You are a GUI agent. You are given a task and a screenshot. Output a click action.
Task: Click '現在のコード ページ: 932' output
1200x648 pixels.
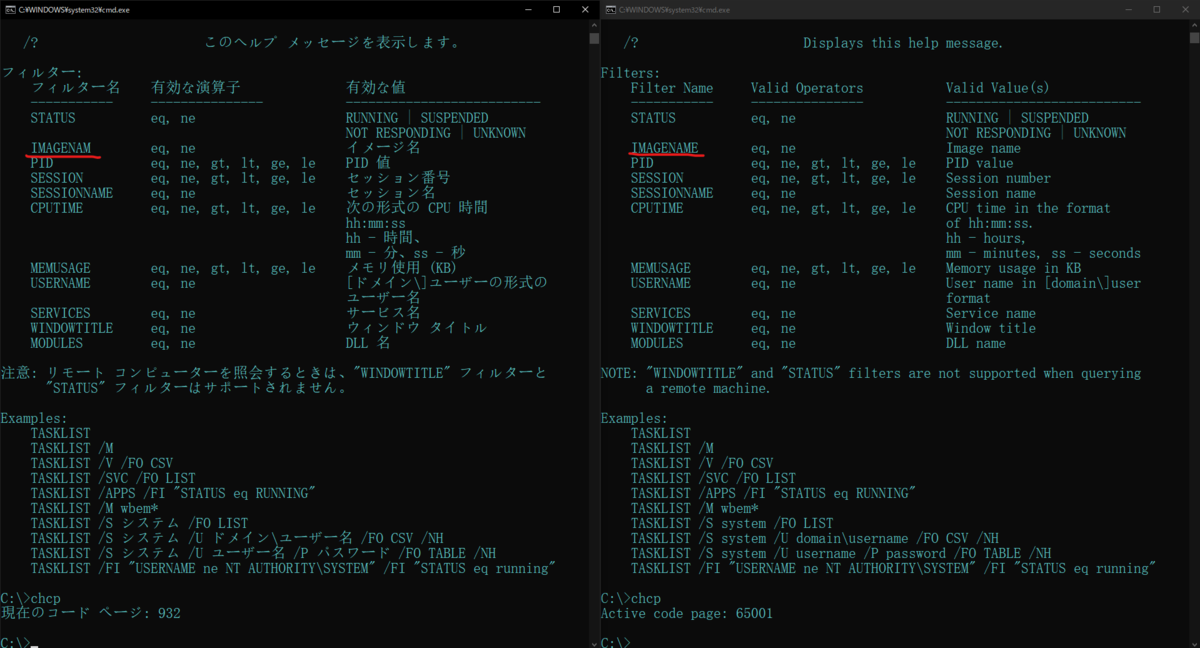(91, 613)
